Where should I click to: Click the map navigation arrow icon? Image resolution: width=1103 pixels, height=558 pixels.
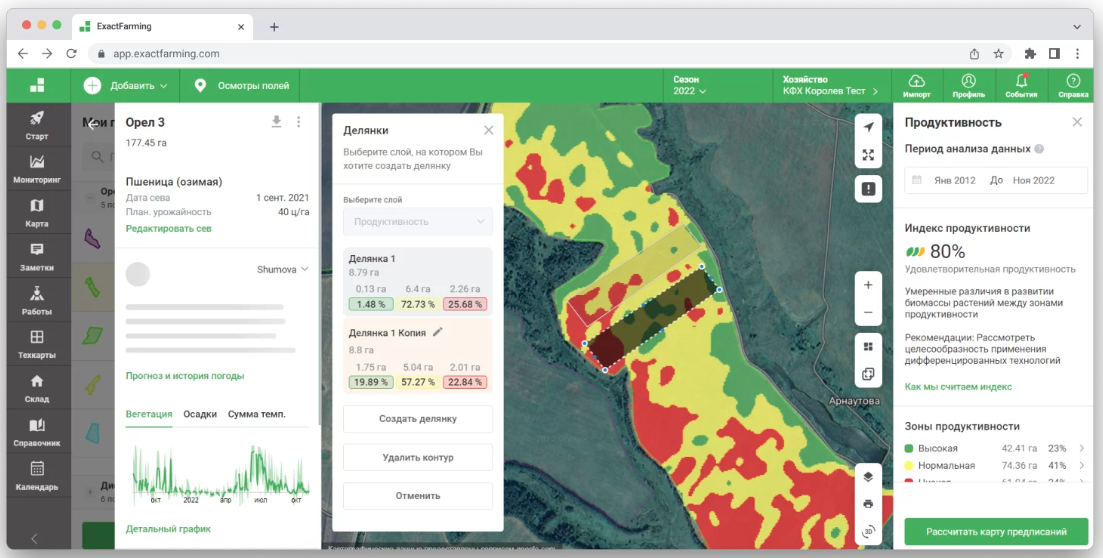coord(868,127)
